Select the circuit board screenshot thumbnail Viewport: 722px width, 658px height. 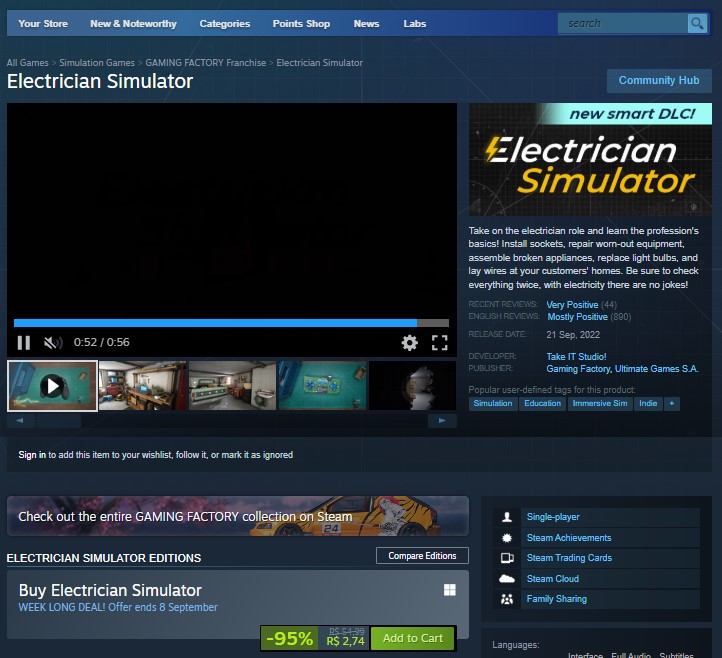pyautogui.click(x=323, y=386)
